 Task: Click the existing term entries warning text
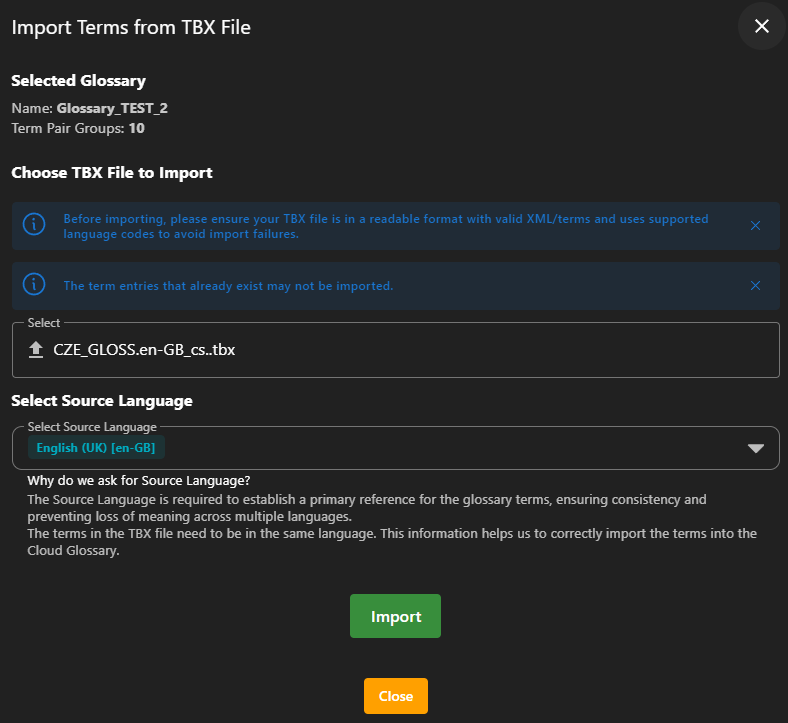pos(228,286)
